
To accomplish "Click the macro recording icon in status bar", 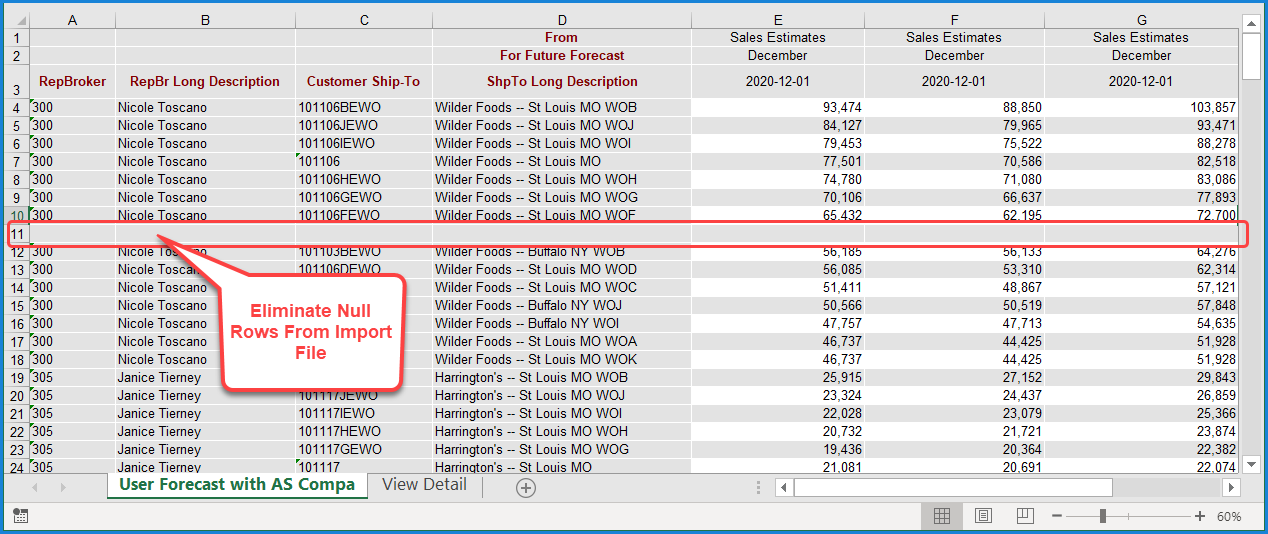I will pos(20,516).
